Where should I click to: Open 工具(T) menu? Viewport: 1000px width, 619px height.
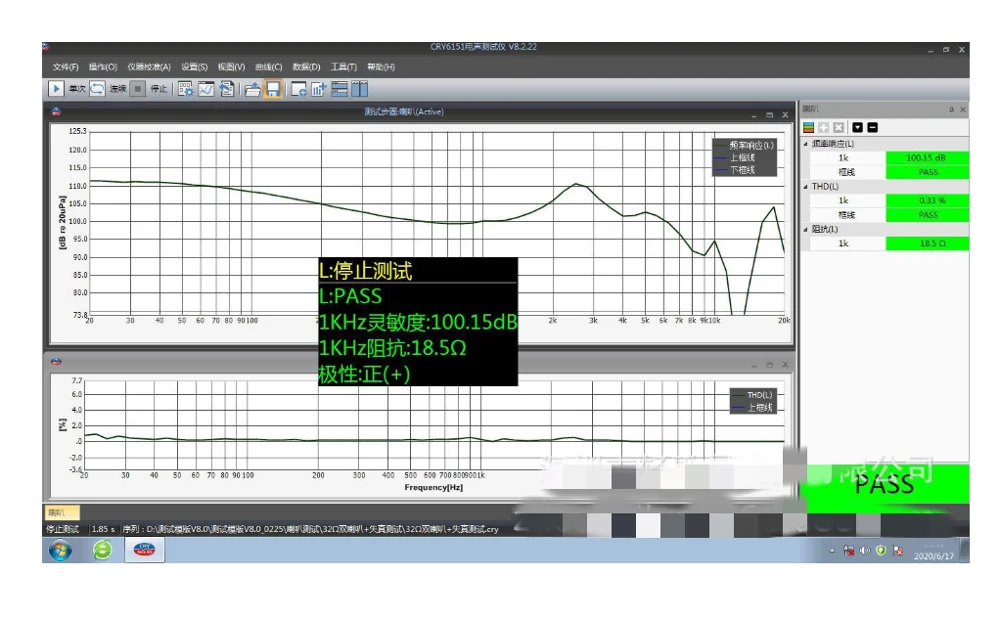point(343,67)
